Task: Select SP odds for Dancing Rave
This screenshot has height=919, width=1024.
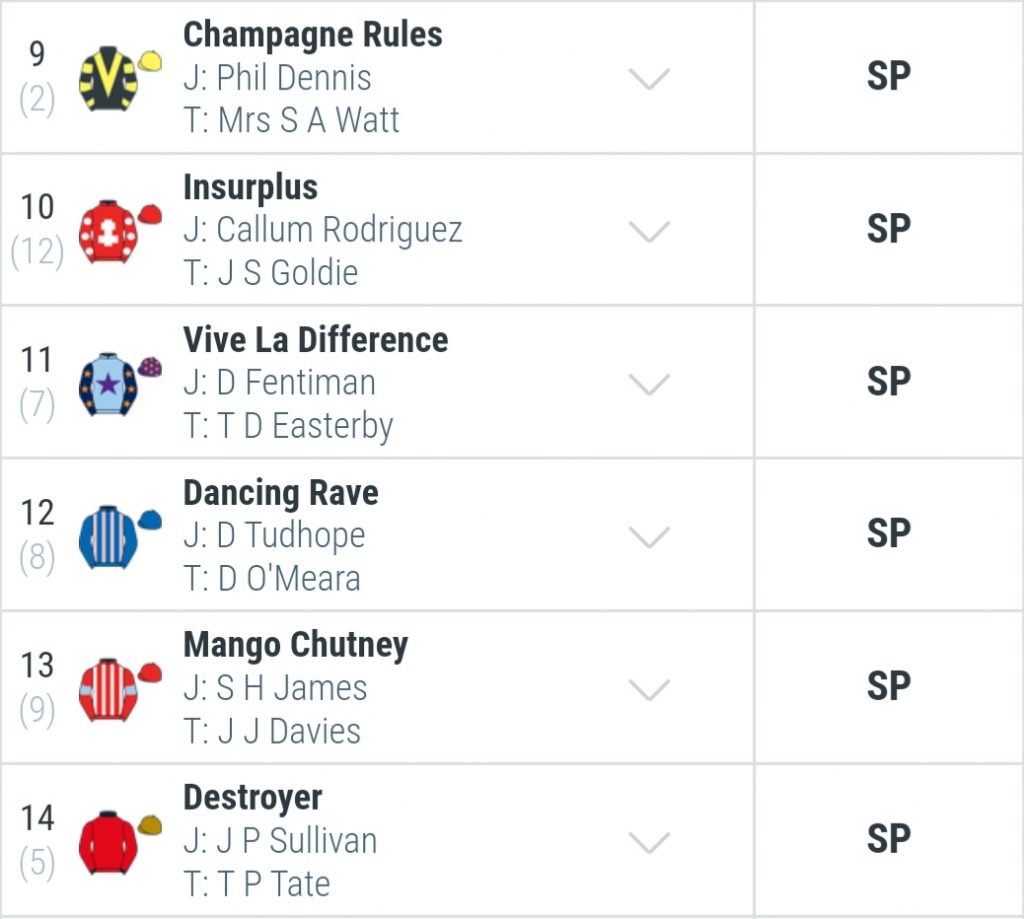Action: pos(889,534)
